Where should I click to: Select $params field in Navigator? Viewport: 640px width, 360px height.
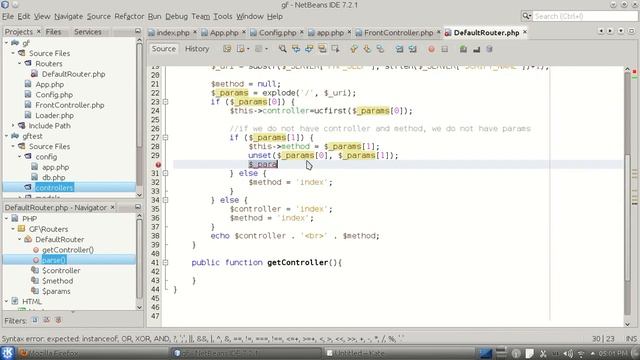pyautogui.click(x=56, y=291)
